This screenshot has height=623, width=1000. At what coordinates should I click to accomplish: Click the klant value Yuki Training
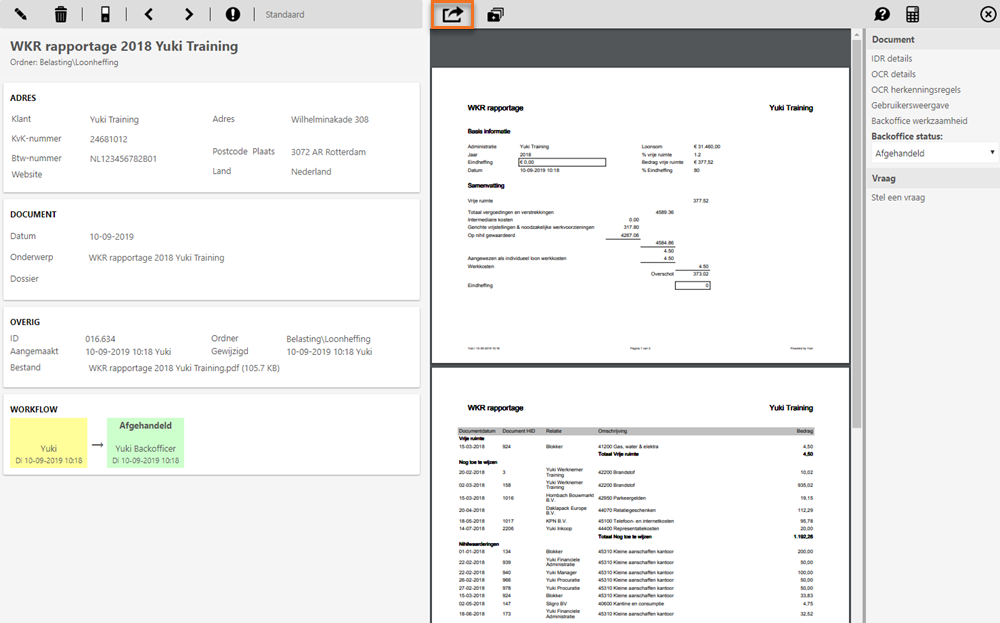click(x=114, y=119)
